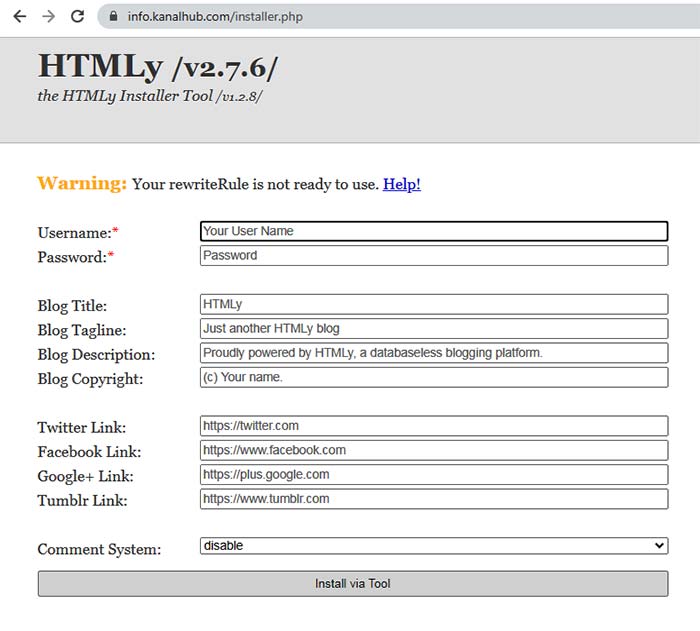The image size is (700, 631).
Task: Click the orange Warning: text
Action: pyautogui.click(x=82, y=184)
